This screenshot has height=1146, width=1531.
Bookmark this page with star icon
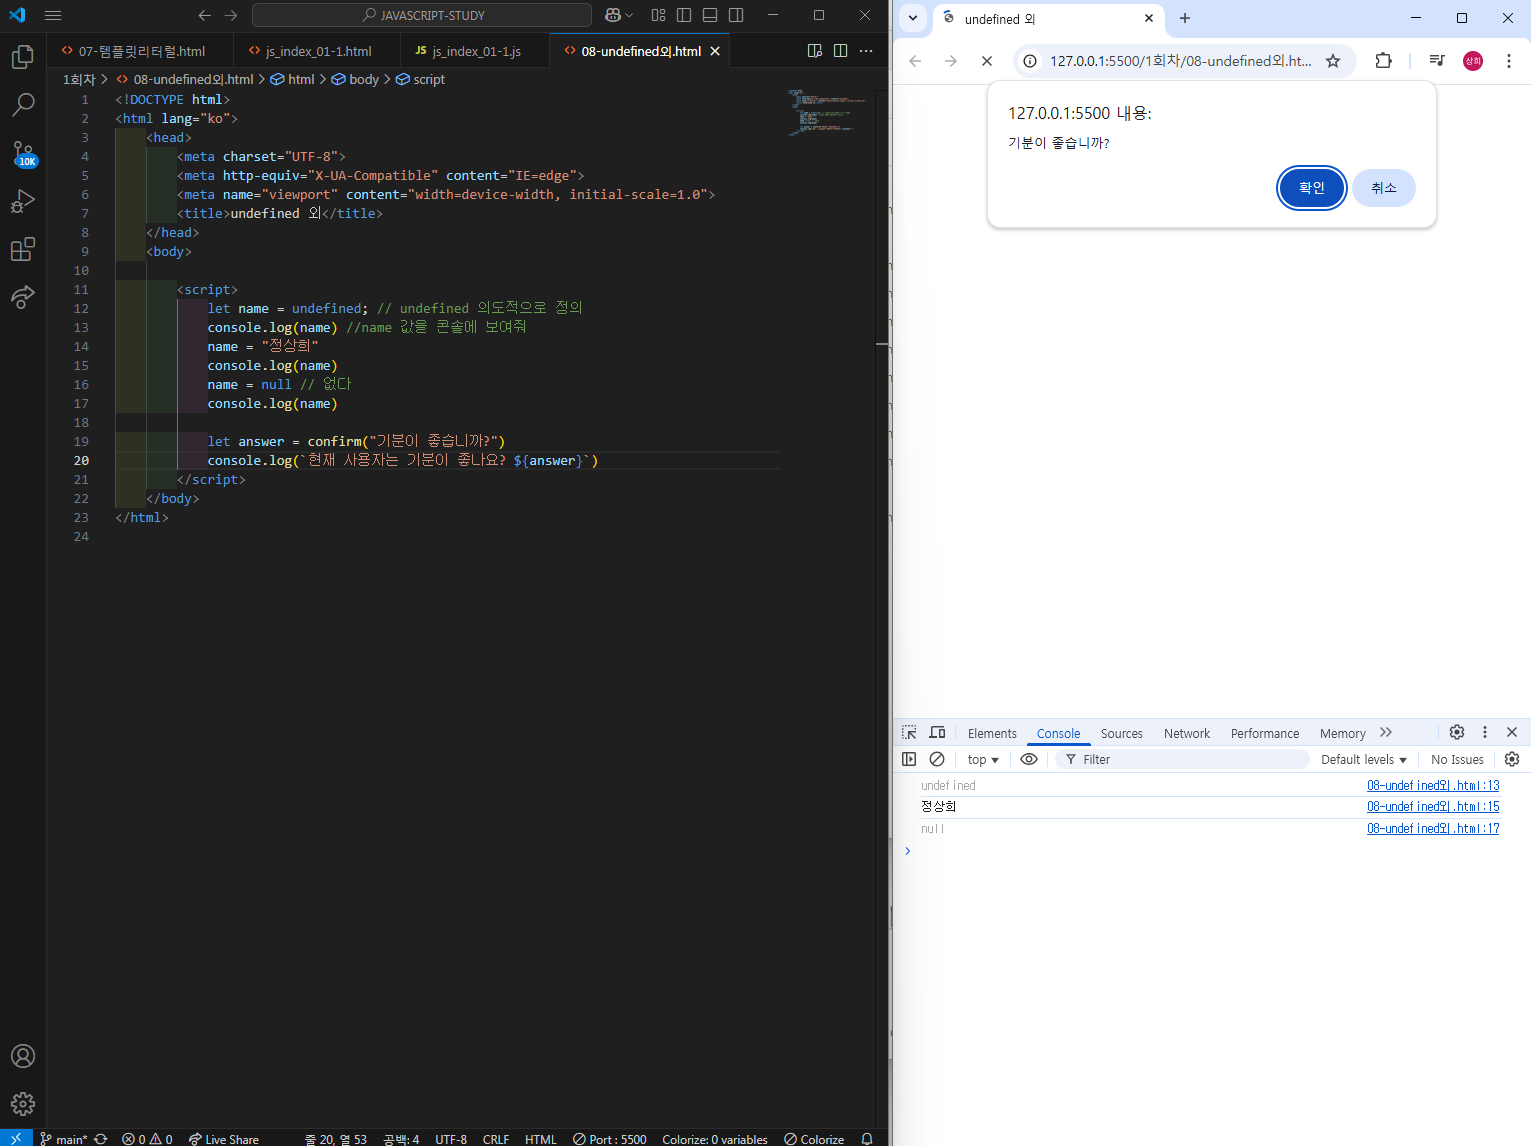click(1333, 61)
